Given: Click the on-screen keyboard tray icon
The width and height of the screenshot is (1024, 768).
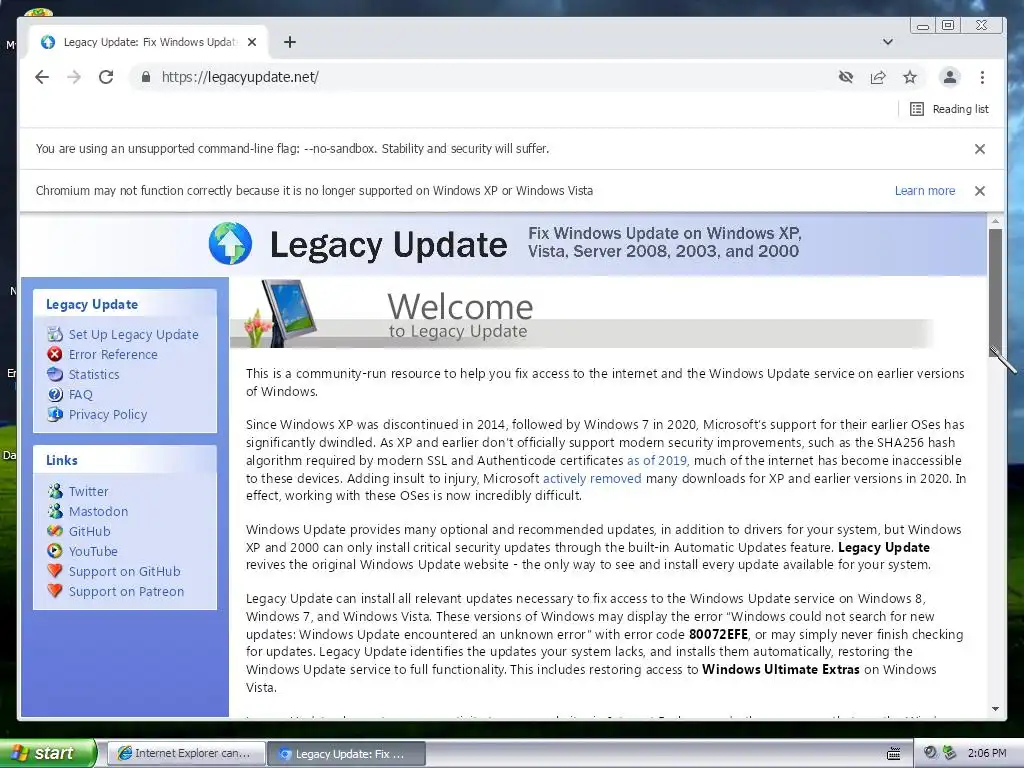Looking at the screenshot, I should [893, 754].
